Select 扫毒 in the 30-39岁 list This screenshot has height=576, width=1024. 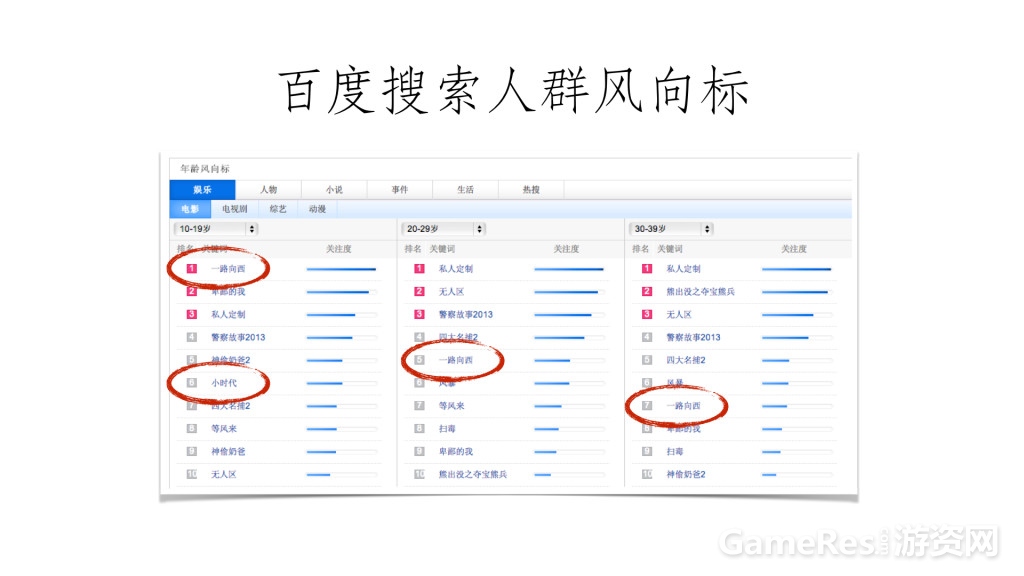click(675, 451)
